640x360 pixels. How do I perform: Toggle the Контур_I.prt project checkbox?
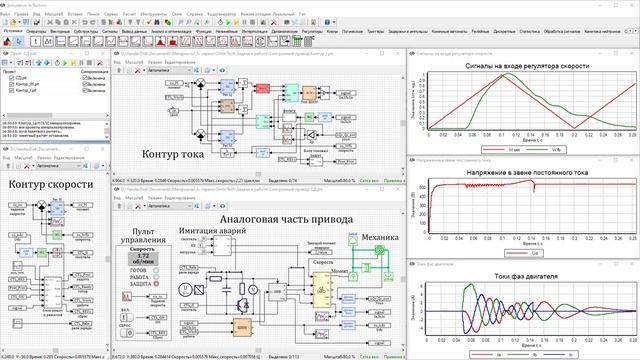11,90
